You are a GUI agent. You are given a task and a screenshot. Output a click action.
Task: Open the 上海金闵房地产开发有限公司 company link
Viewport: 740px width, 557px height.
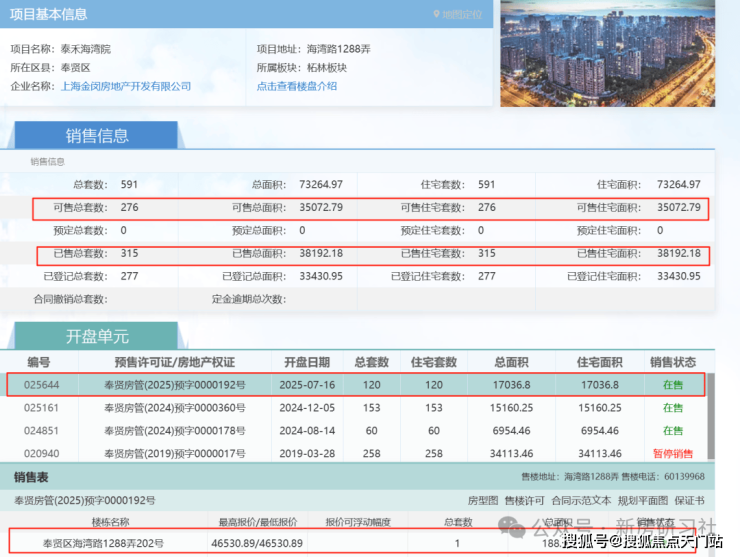pyautogui.click(x=125, y=87)
